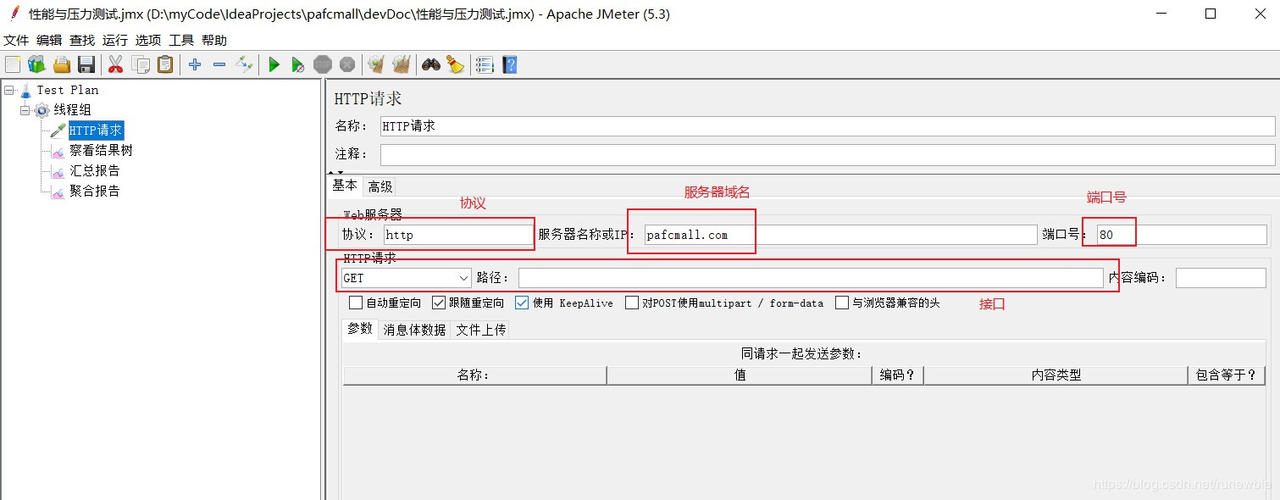Click the Reset search brush icon

(x=455, y=65)
